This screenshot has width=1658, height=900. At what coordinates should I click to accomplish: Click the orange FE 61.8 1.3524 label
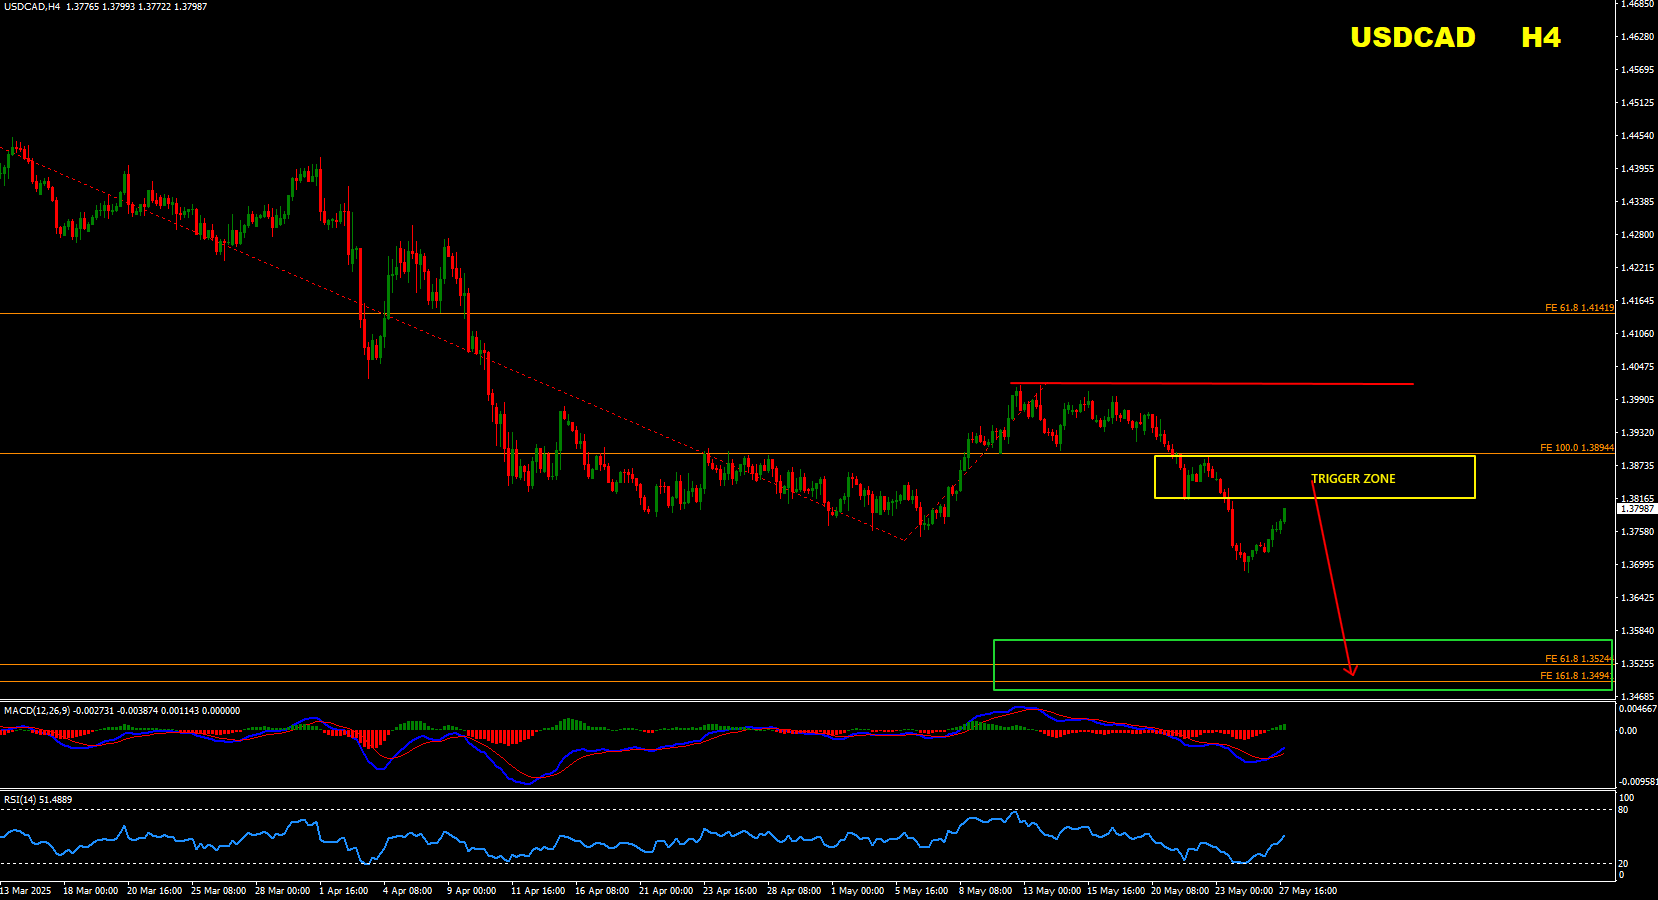pyautogui.click(x=1577, y=659)
